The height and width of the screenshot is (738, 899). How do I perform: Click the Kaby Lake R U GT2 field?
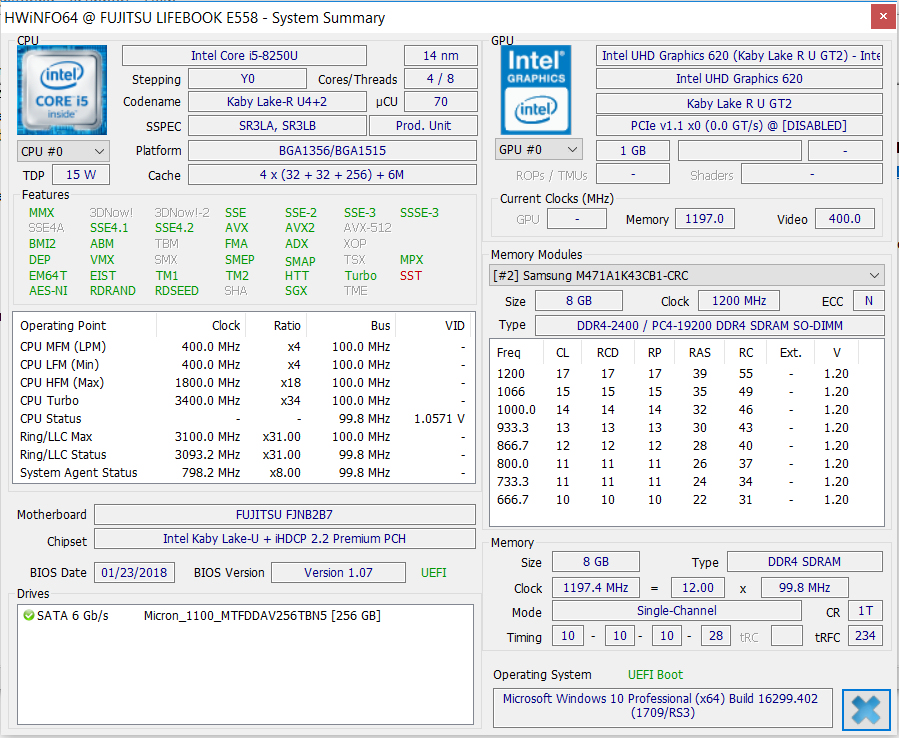(x=739, y=103)
